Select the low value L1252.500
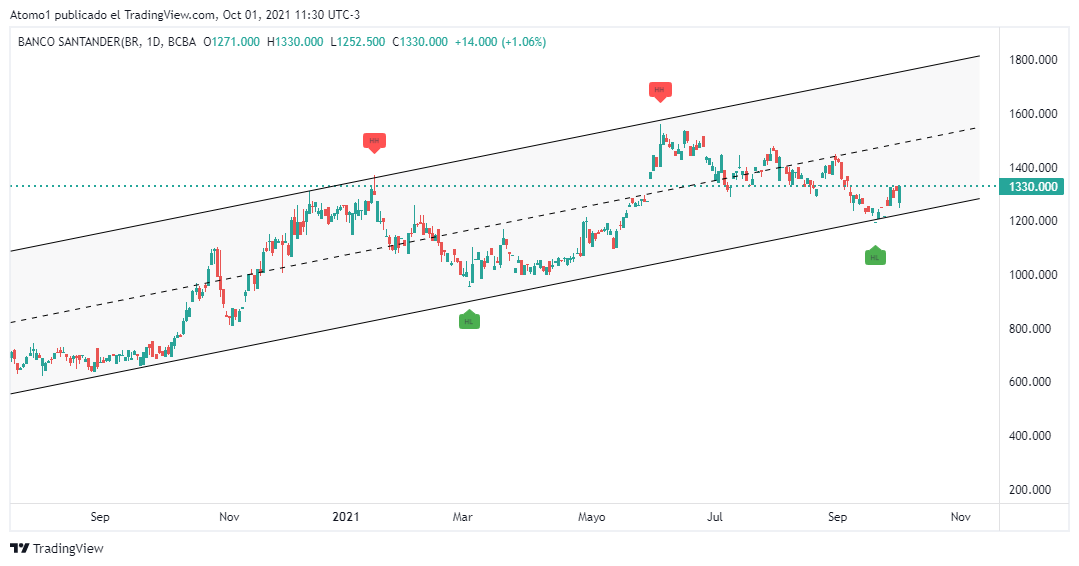Viewport: 1079px width, 566px height. (x=358, y=41)
